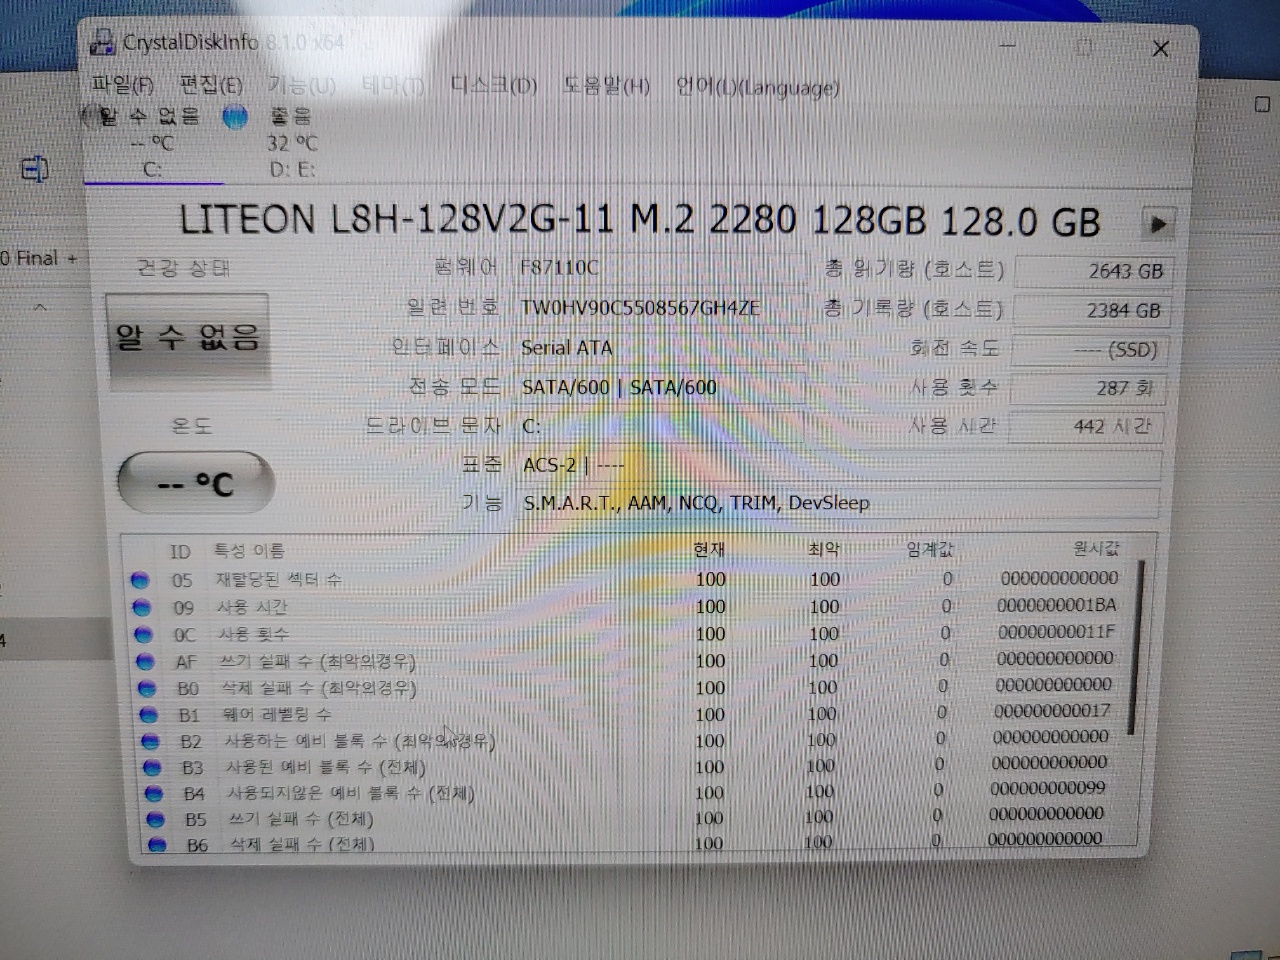Click raw value 0000000001BA

pyautogui.click(x=1057, y=605)
